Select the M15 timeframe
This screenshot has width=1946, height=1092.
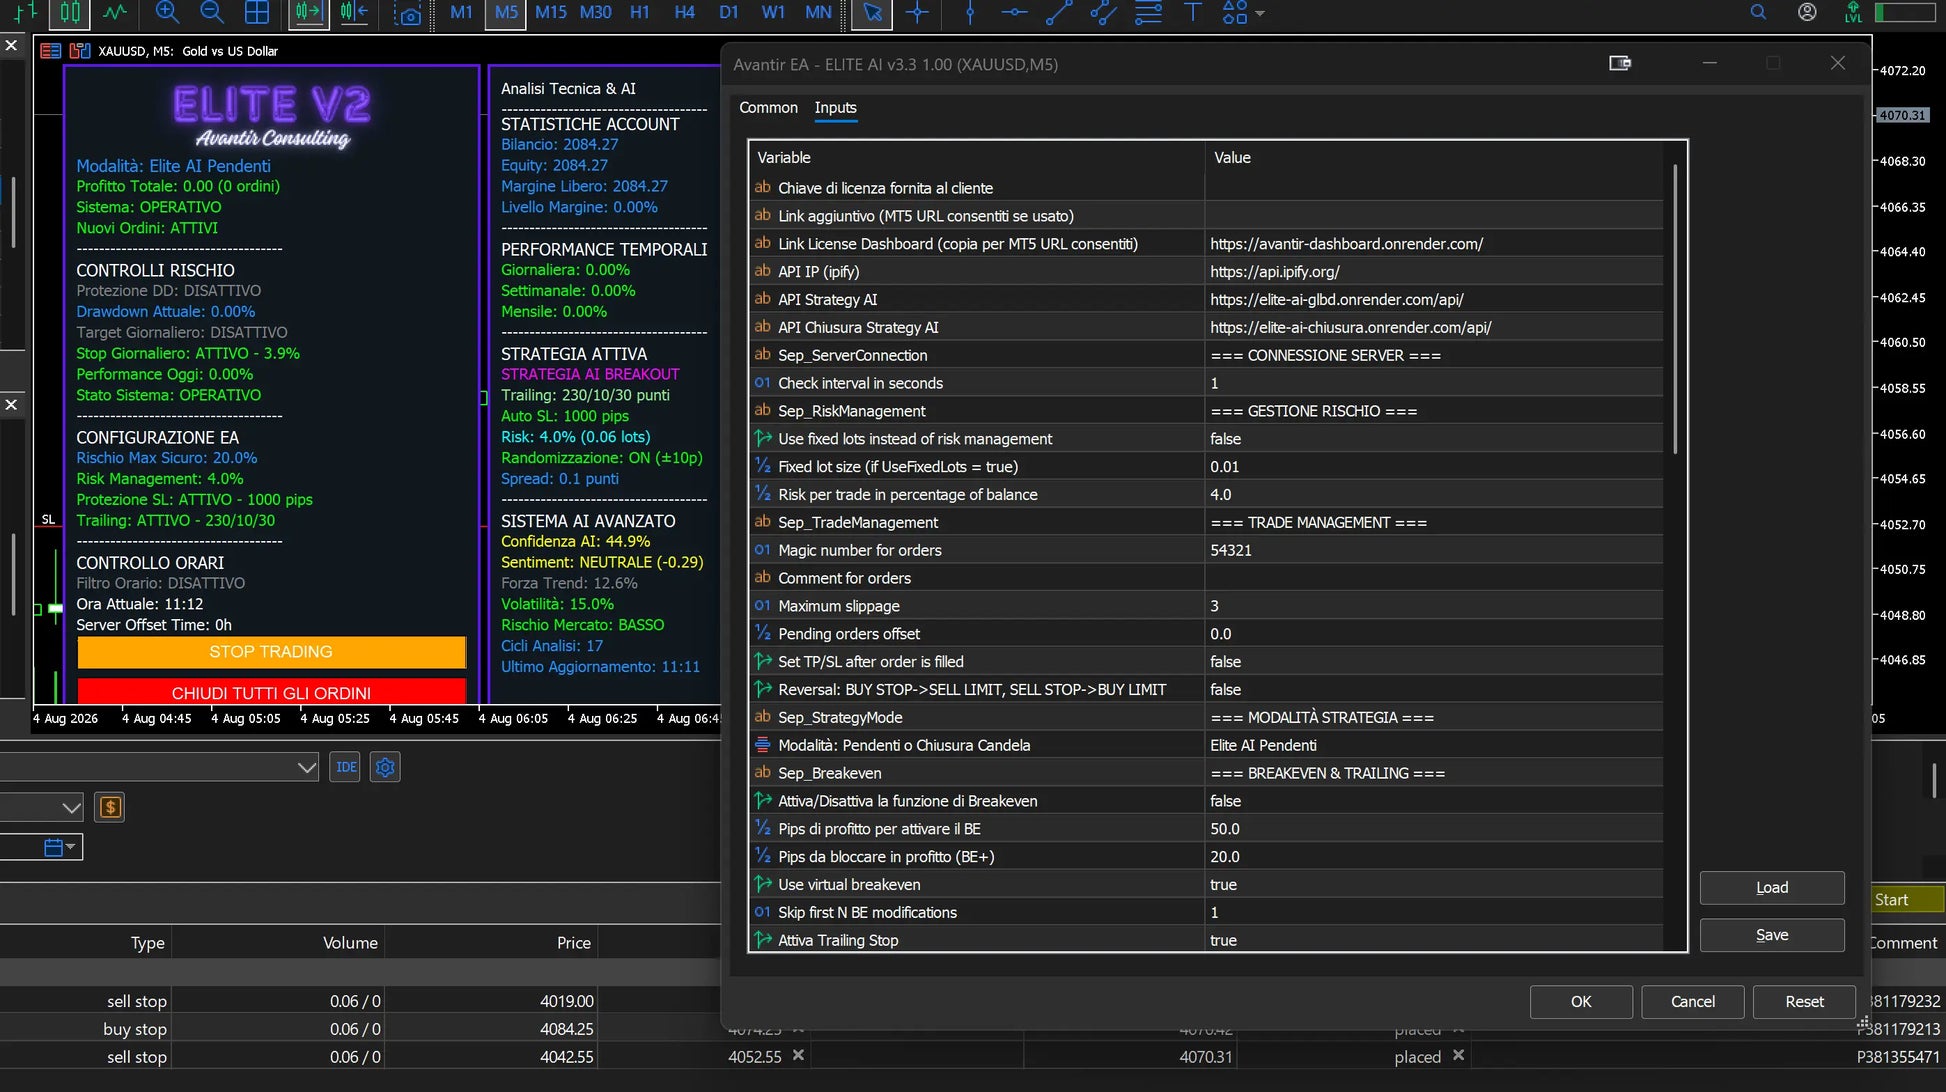coord(550,13)
